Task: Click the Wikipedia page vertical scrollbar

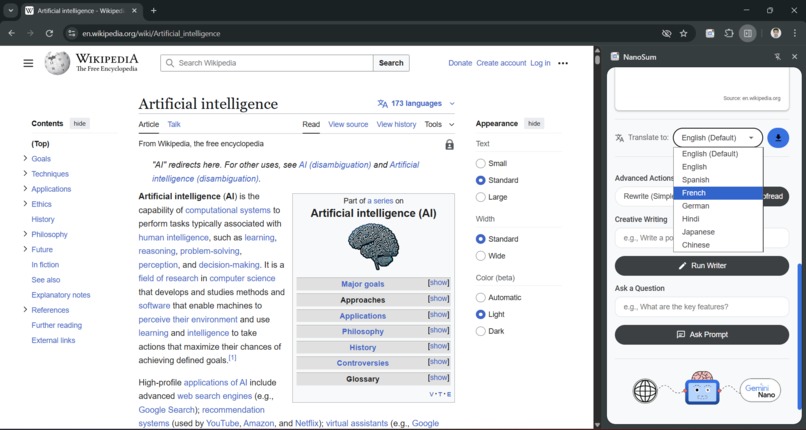Action: (x=597, y=59)
